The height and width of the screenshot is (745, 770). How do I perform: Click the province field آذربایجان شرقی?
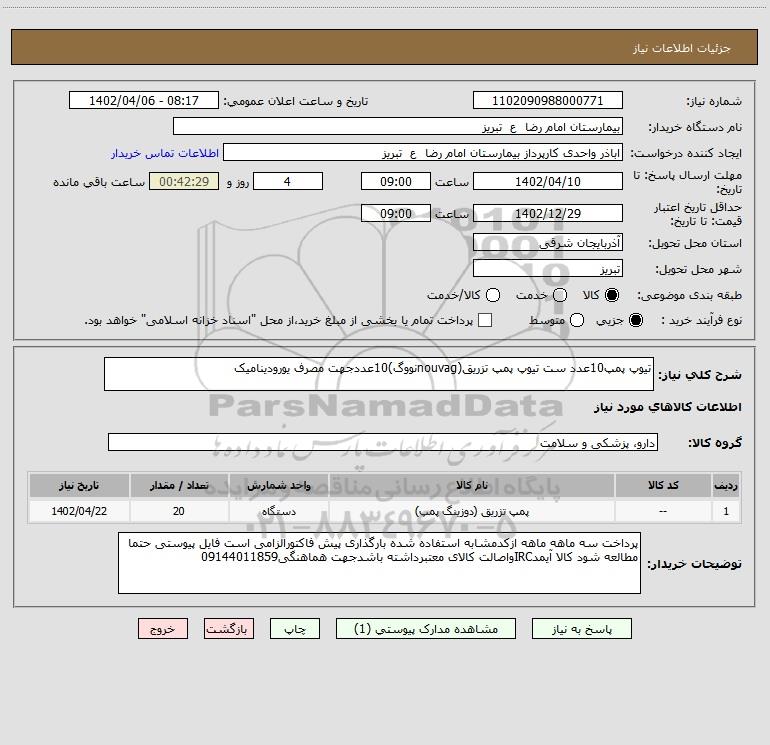coord(548,243)
